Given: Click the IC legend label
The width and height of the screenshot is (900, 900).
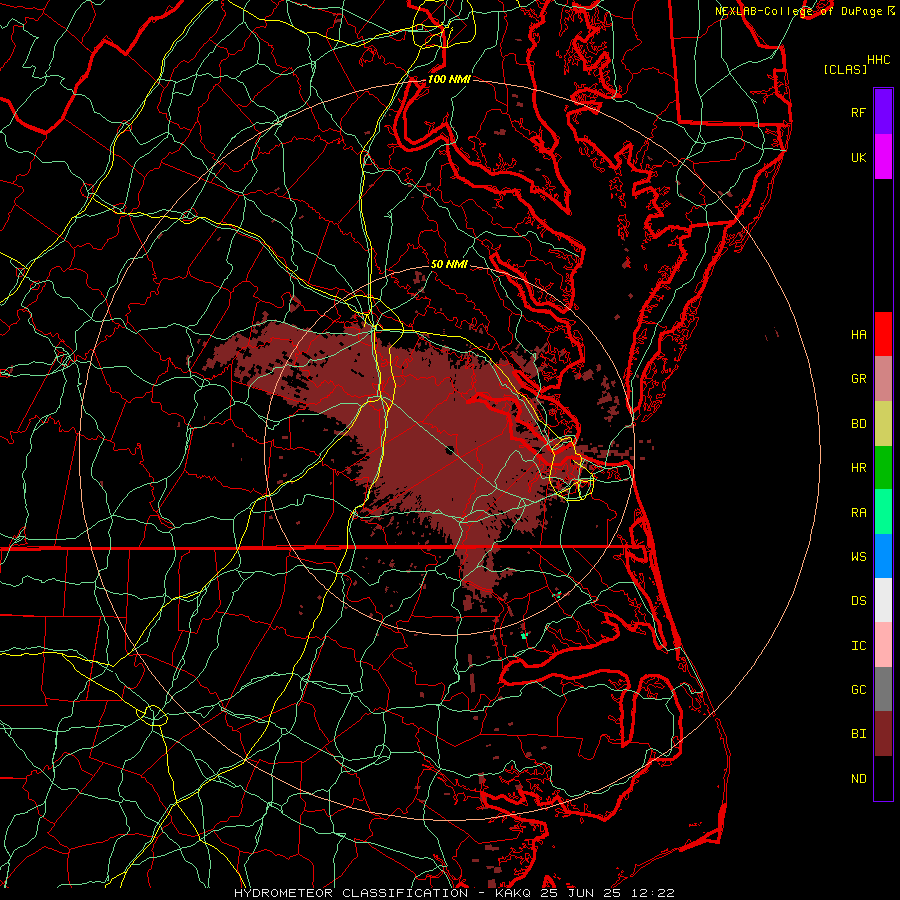Looking at the screenshot, I should click(x=858, y=646).
